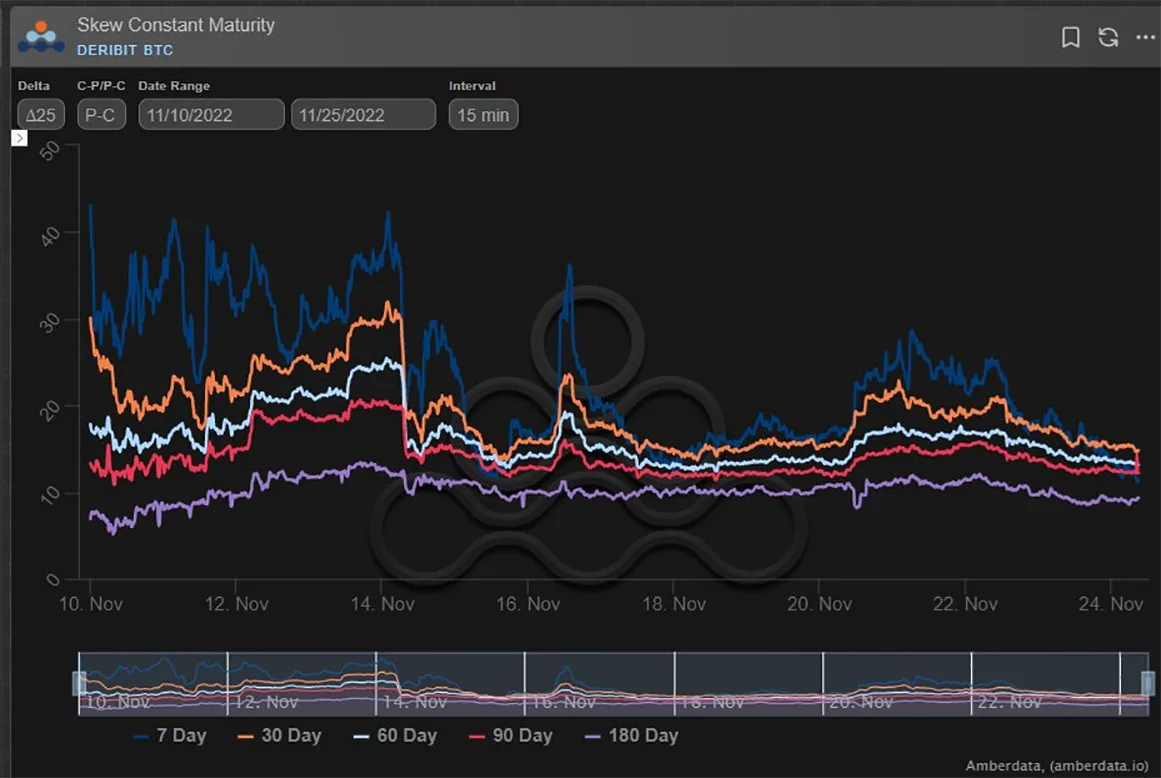Toggle the 60 Day series in legend
Screen dimensions: 1161x778
tap(395, 736)
